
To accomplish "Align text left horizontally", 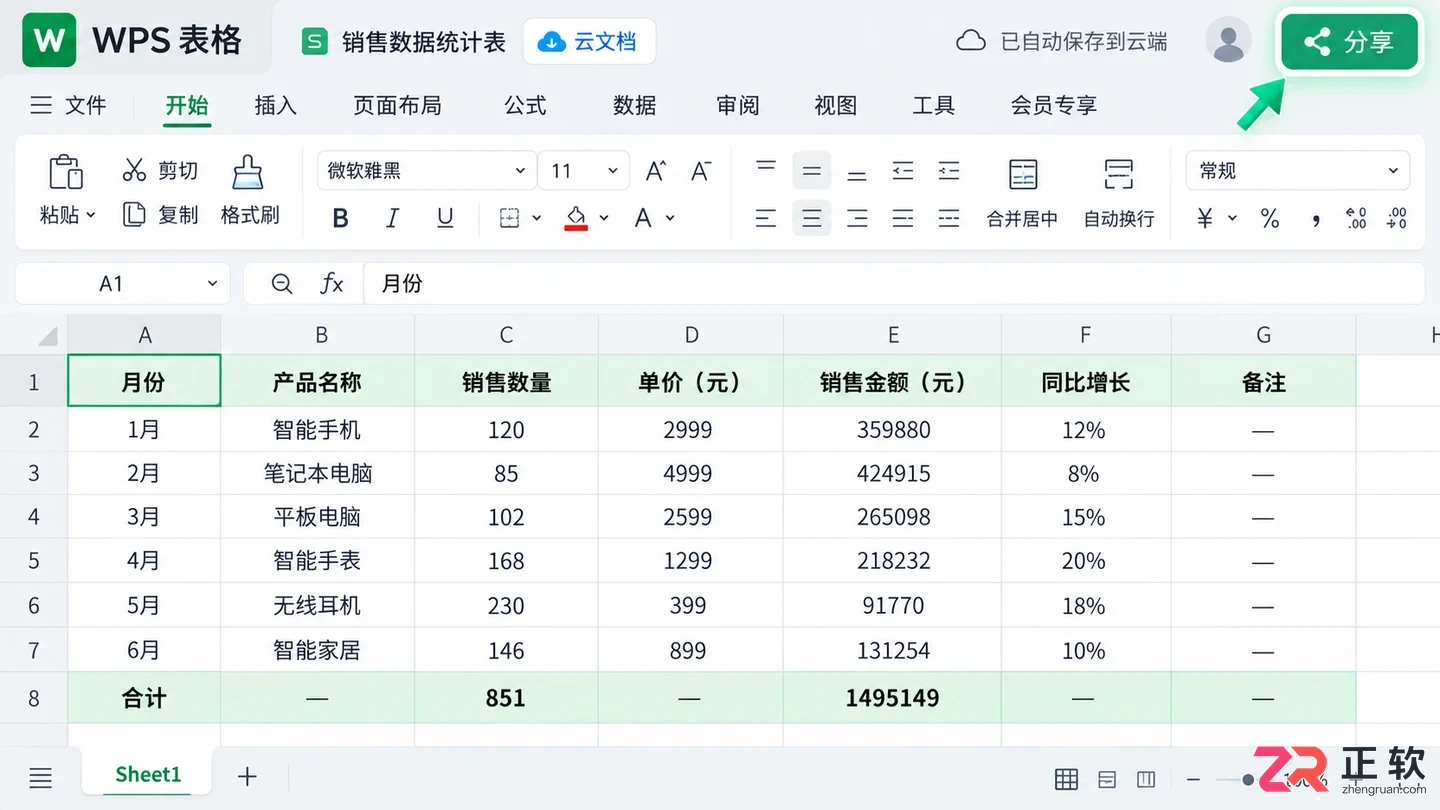I will (x=766, y=218).
